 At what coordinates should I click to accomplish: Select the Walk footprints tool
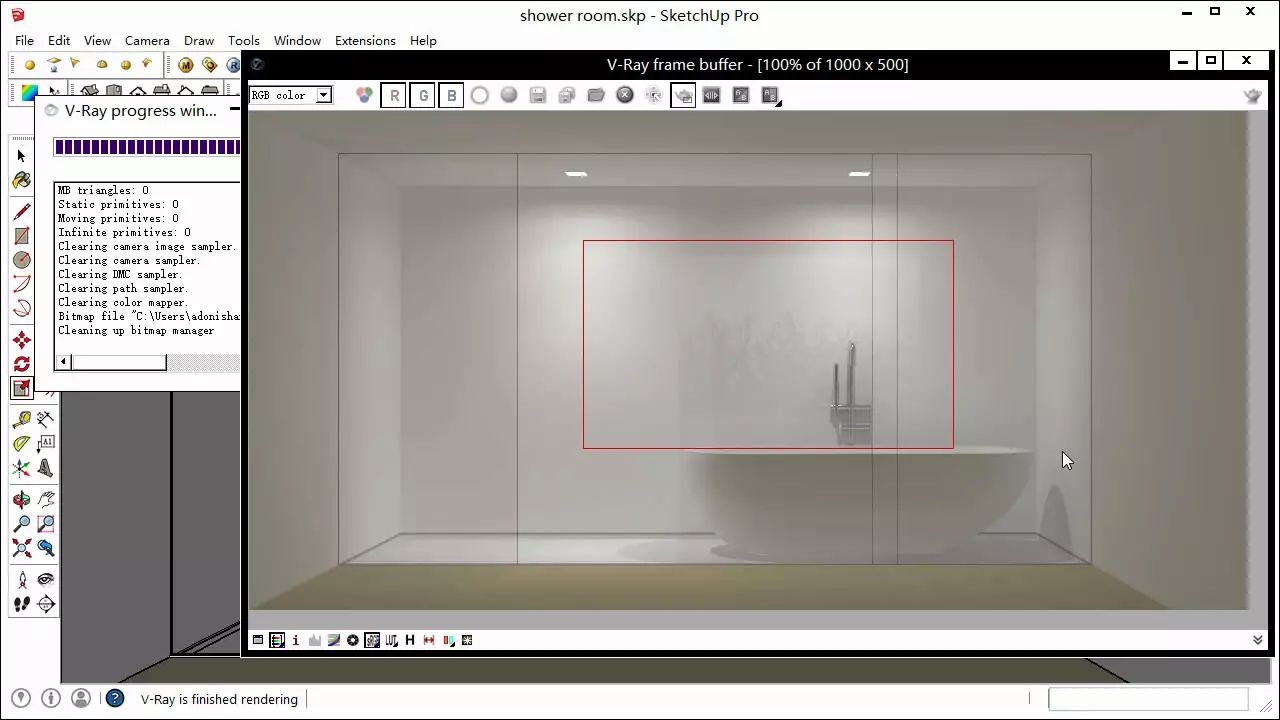pos(22,604)
